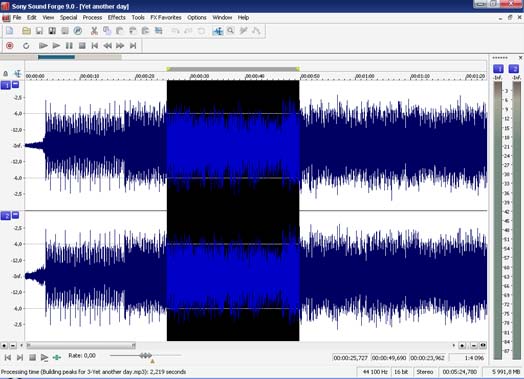Open the Options menu
524x379 pixels.
196,18
